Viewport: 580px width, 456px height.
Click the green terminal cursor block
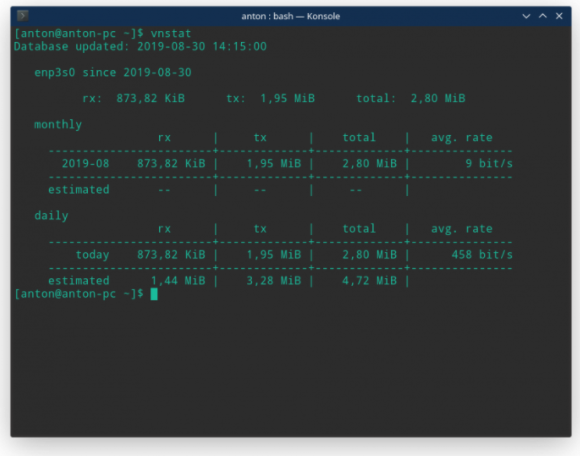(x=154, y=294)
